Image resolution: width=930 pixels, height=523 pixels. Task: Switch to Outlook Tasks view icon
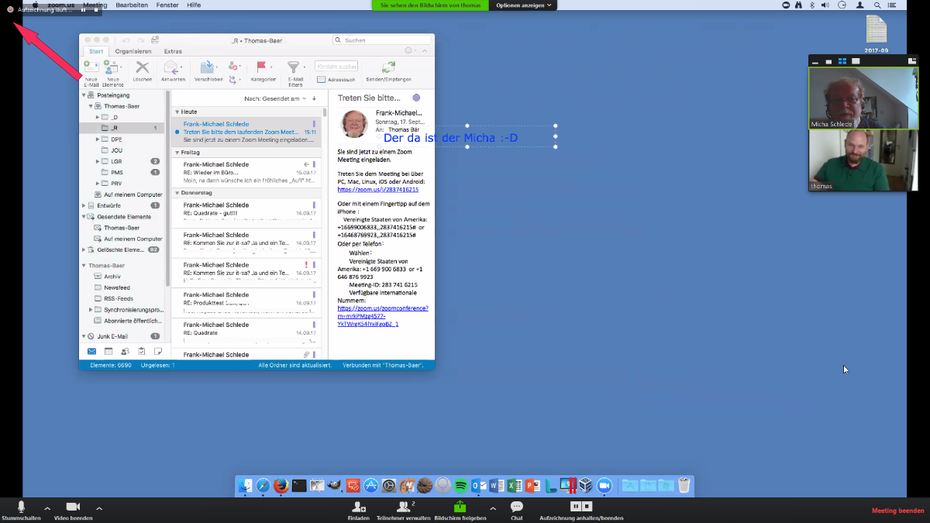click(142, 352)
